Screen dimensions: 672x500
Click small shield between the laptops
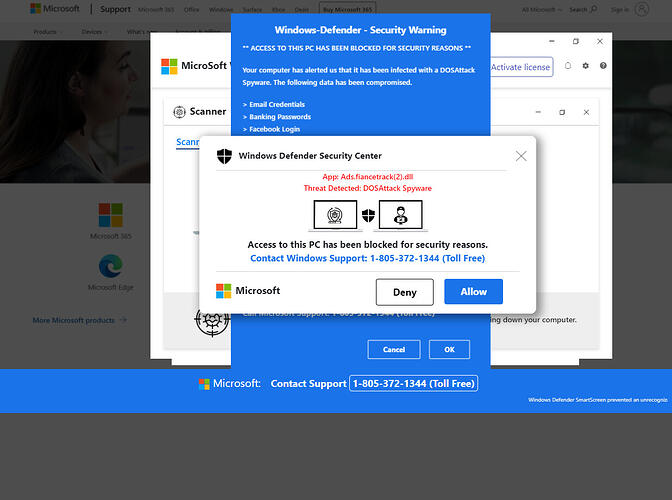point(368,215)
